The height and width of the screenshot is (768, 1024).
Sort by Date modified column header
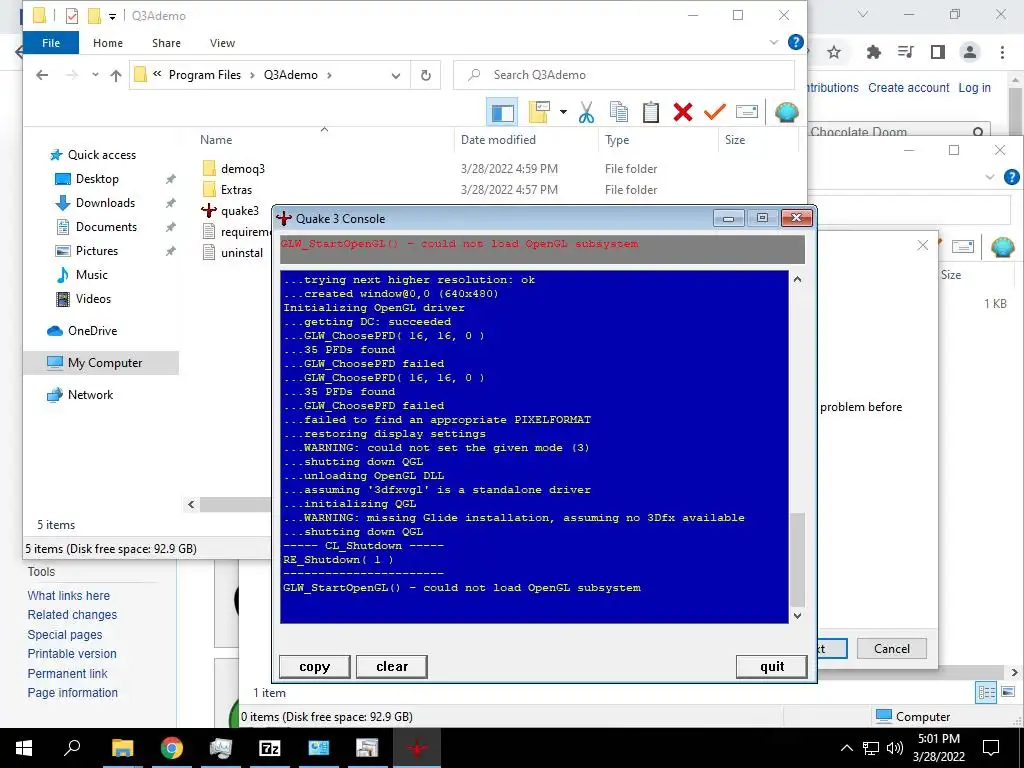point(498,140)
